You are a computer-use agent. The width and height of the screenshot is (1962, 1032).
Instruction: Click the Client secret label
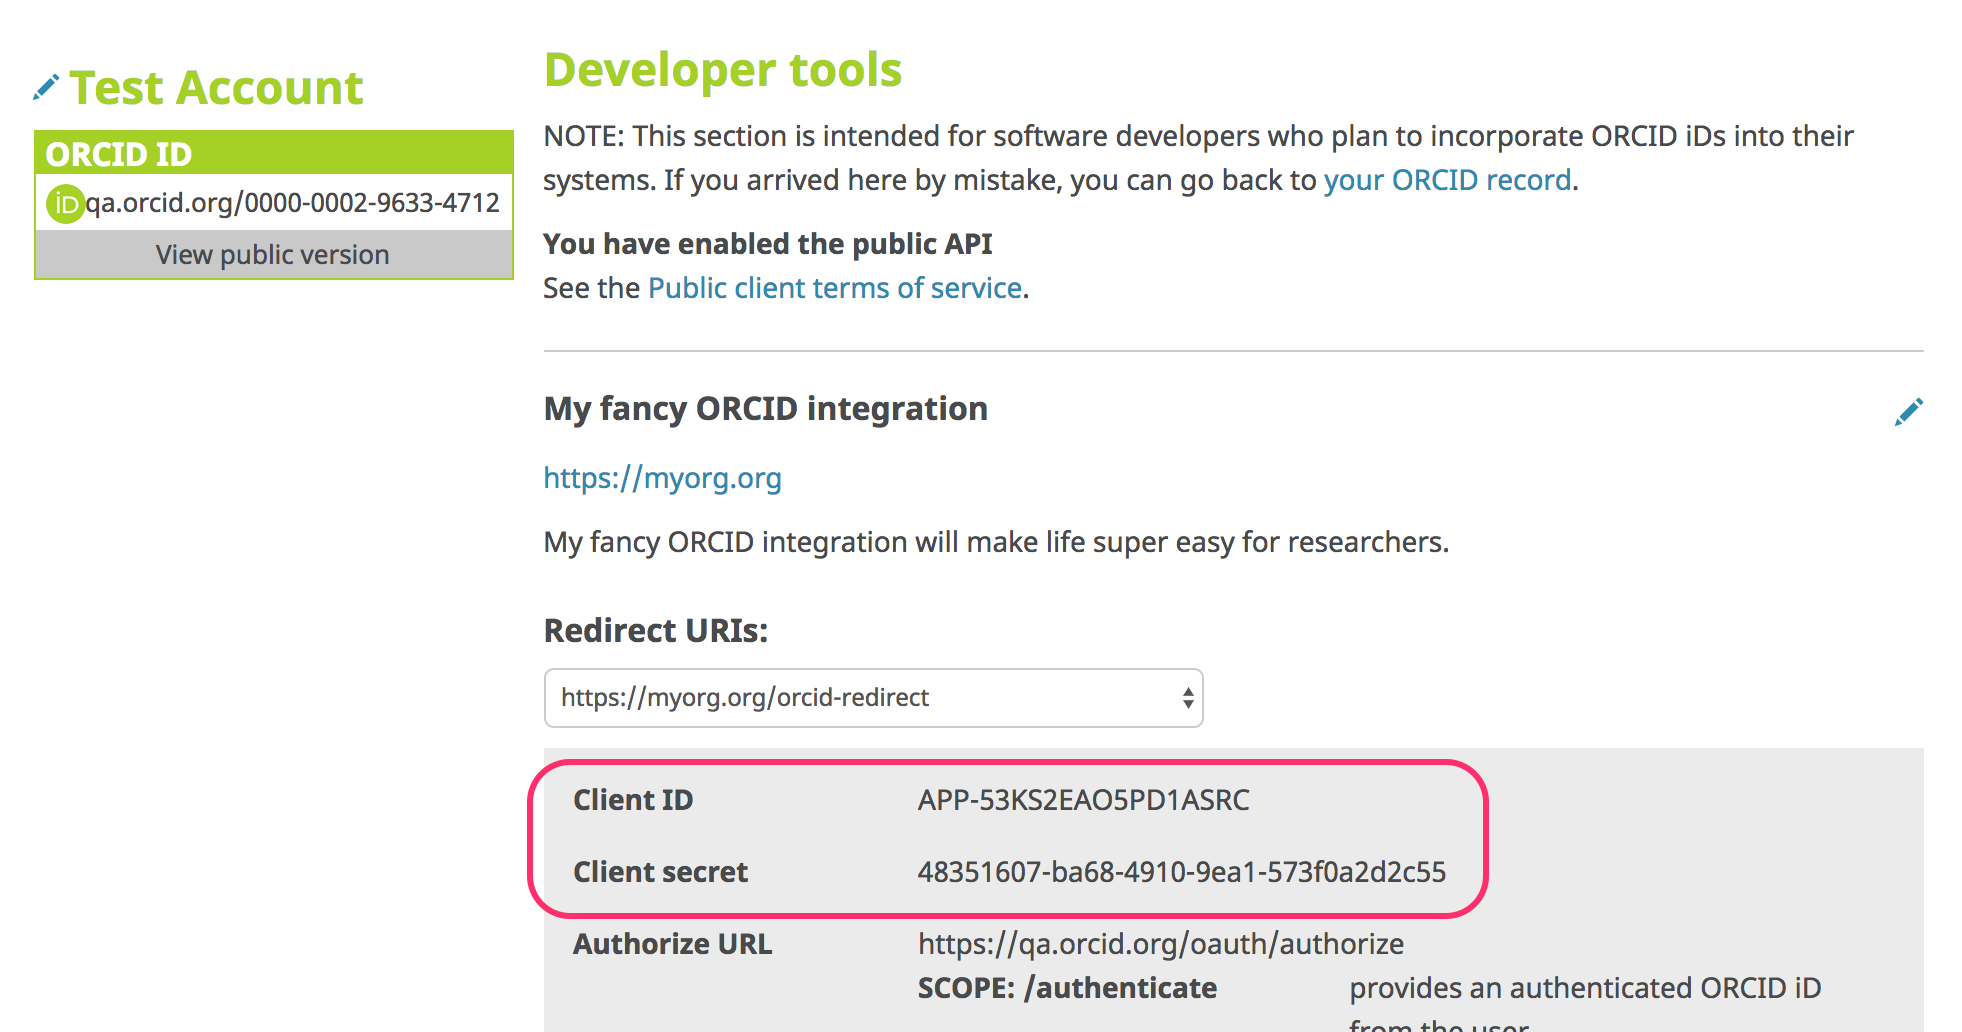pyautogui.click(x=660, y=872)
